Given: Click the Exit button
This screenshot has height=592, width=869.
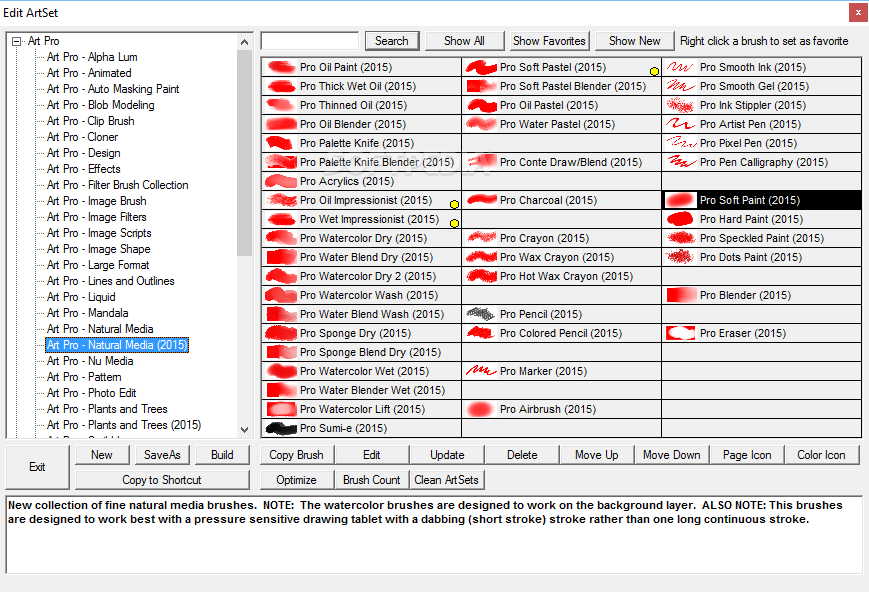Looking at the screenshot, I should tap(37, 467).
